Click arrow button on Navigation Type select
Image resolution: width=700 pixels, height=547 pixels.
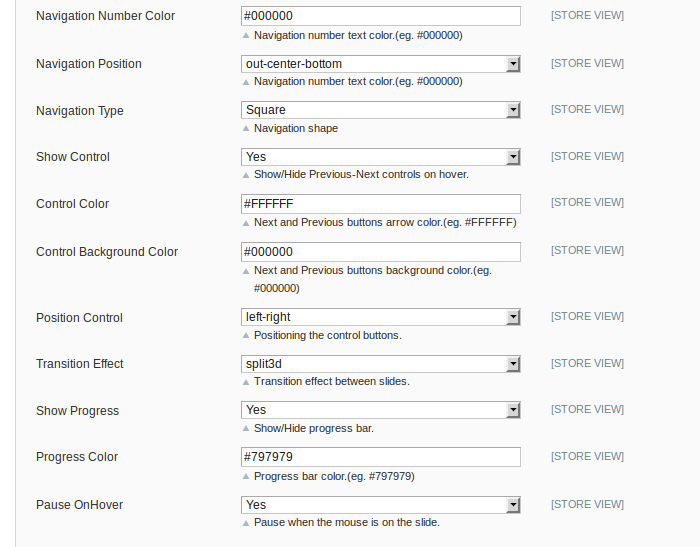(x=513, y=110)
